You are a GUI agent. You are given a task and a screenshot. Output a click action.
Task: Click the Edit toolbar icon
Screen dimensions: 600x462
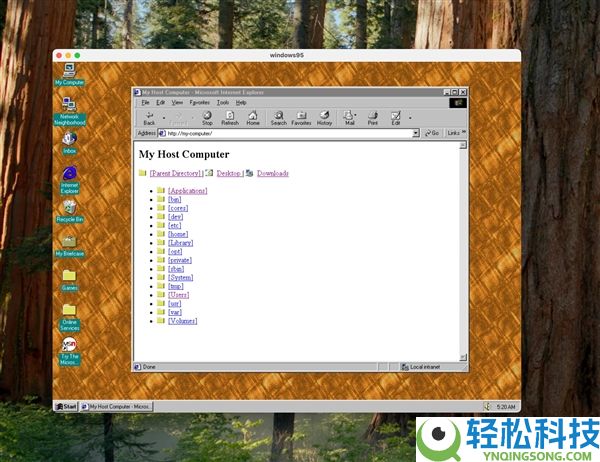pos(396,118)
